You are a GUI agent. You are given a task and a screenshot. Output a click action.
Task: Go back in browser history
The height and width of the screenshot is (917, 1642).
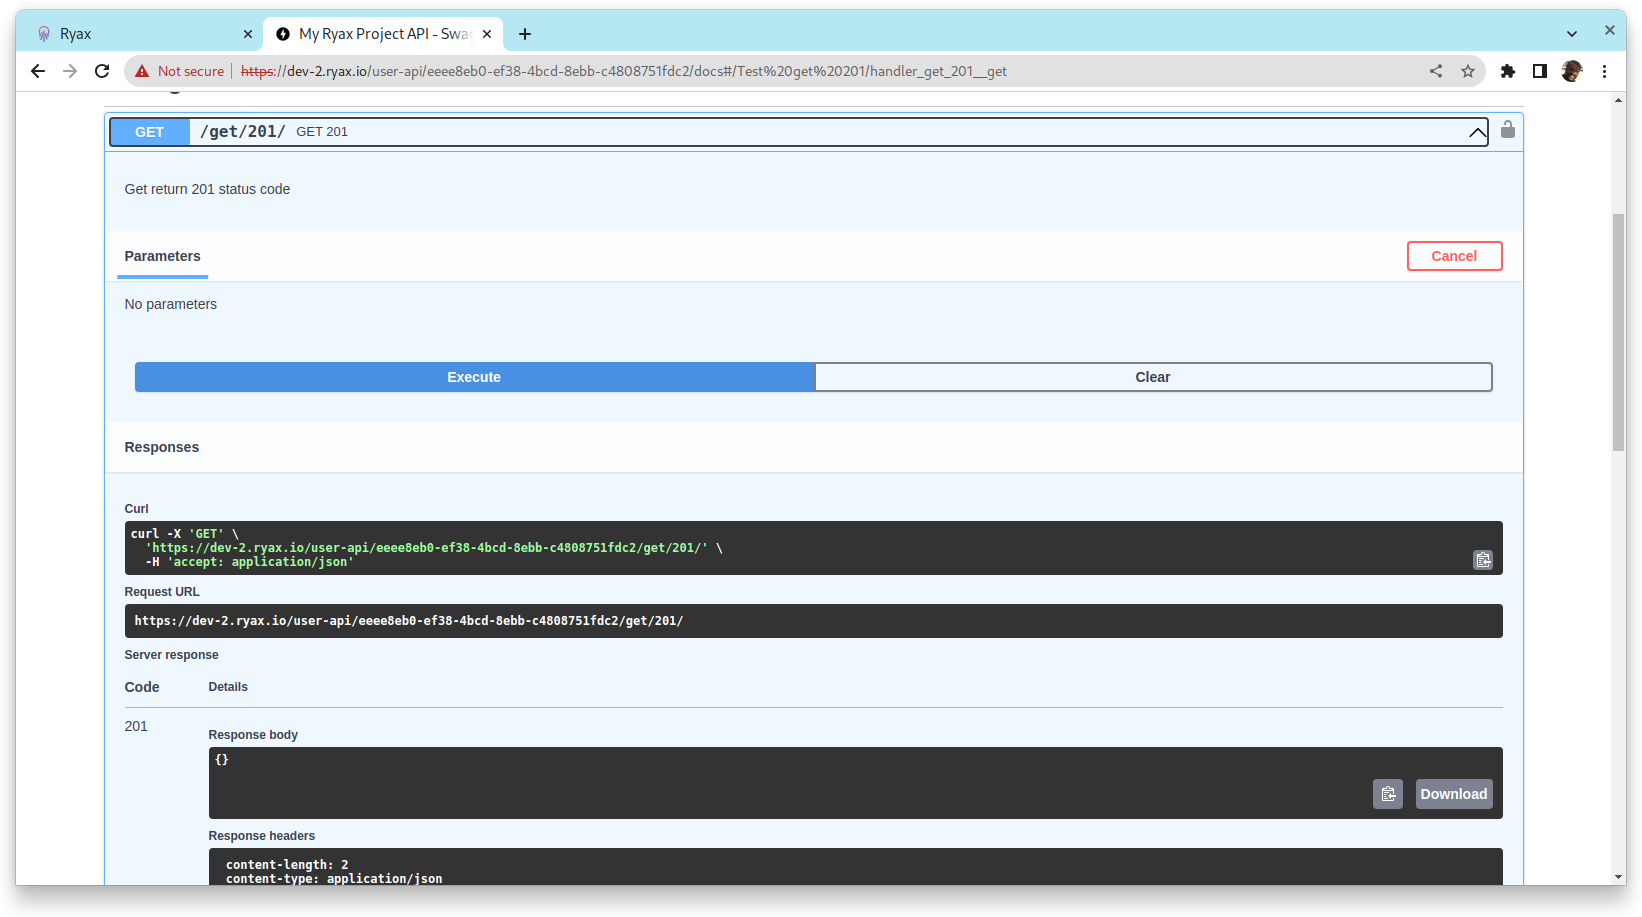click(x=38, y=71)
